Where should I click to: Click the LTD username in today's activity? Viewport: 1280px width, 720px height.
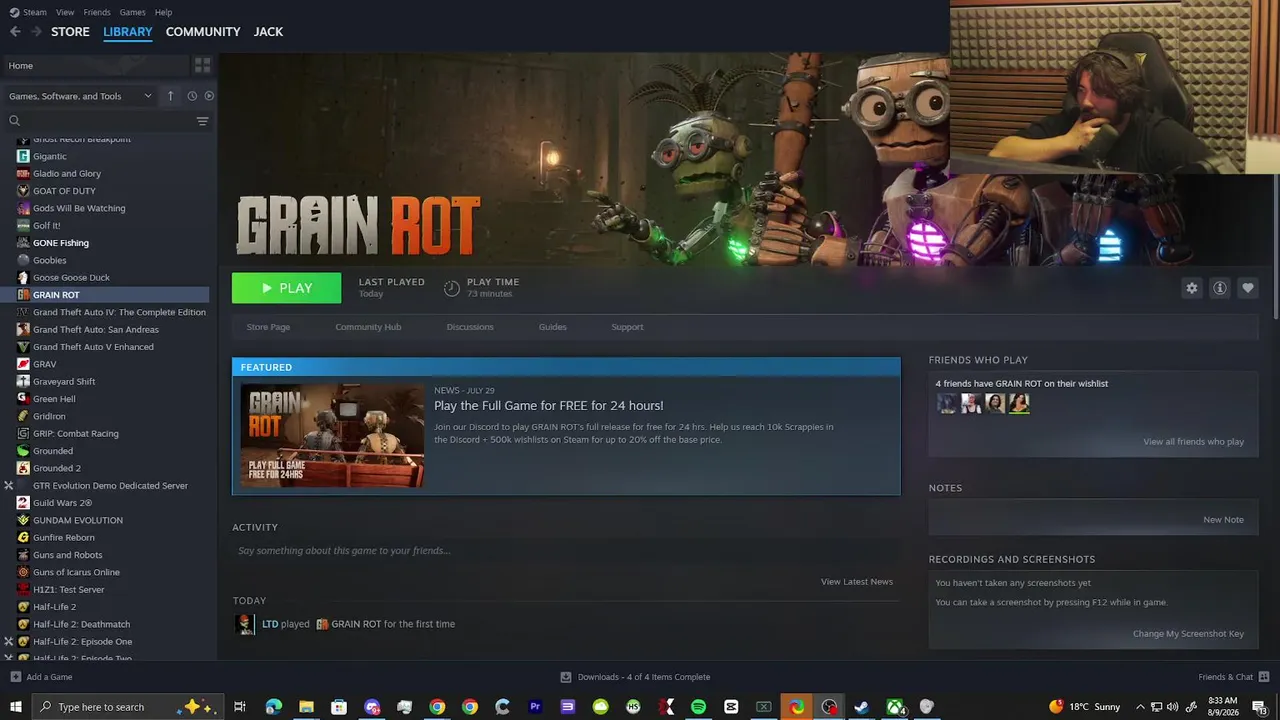point(270,624)
